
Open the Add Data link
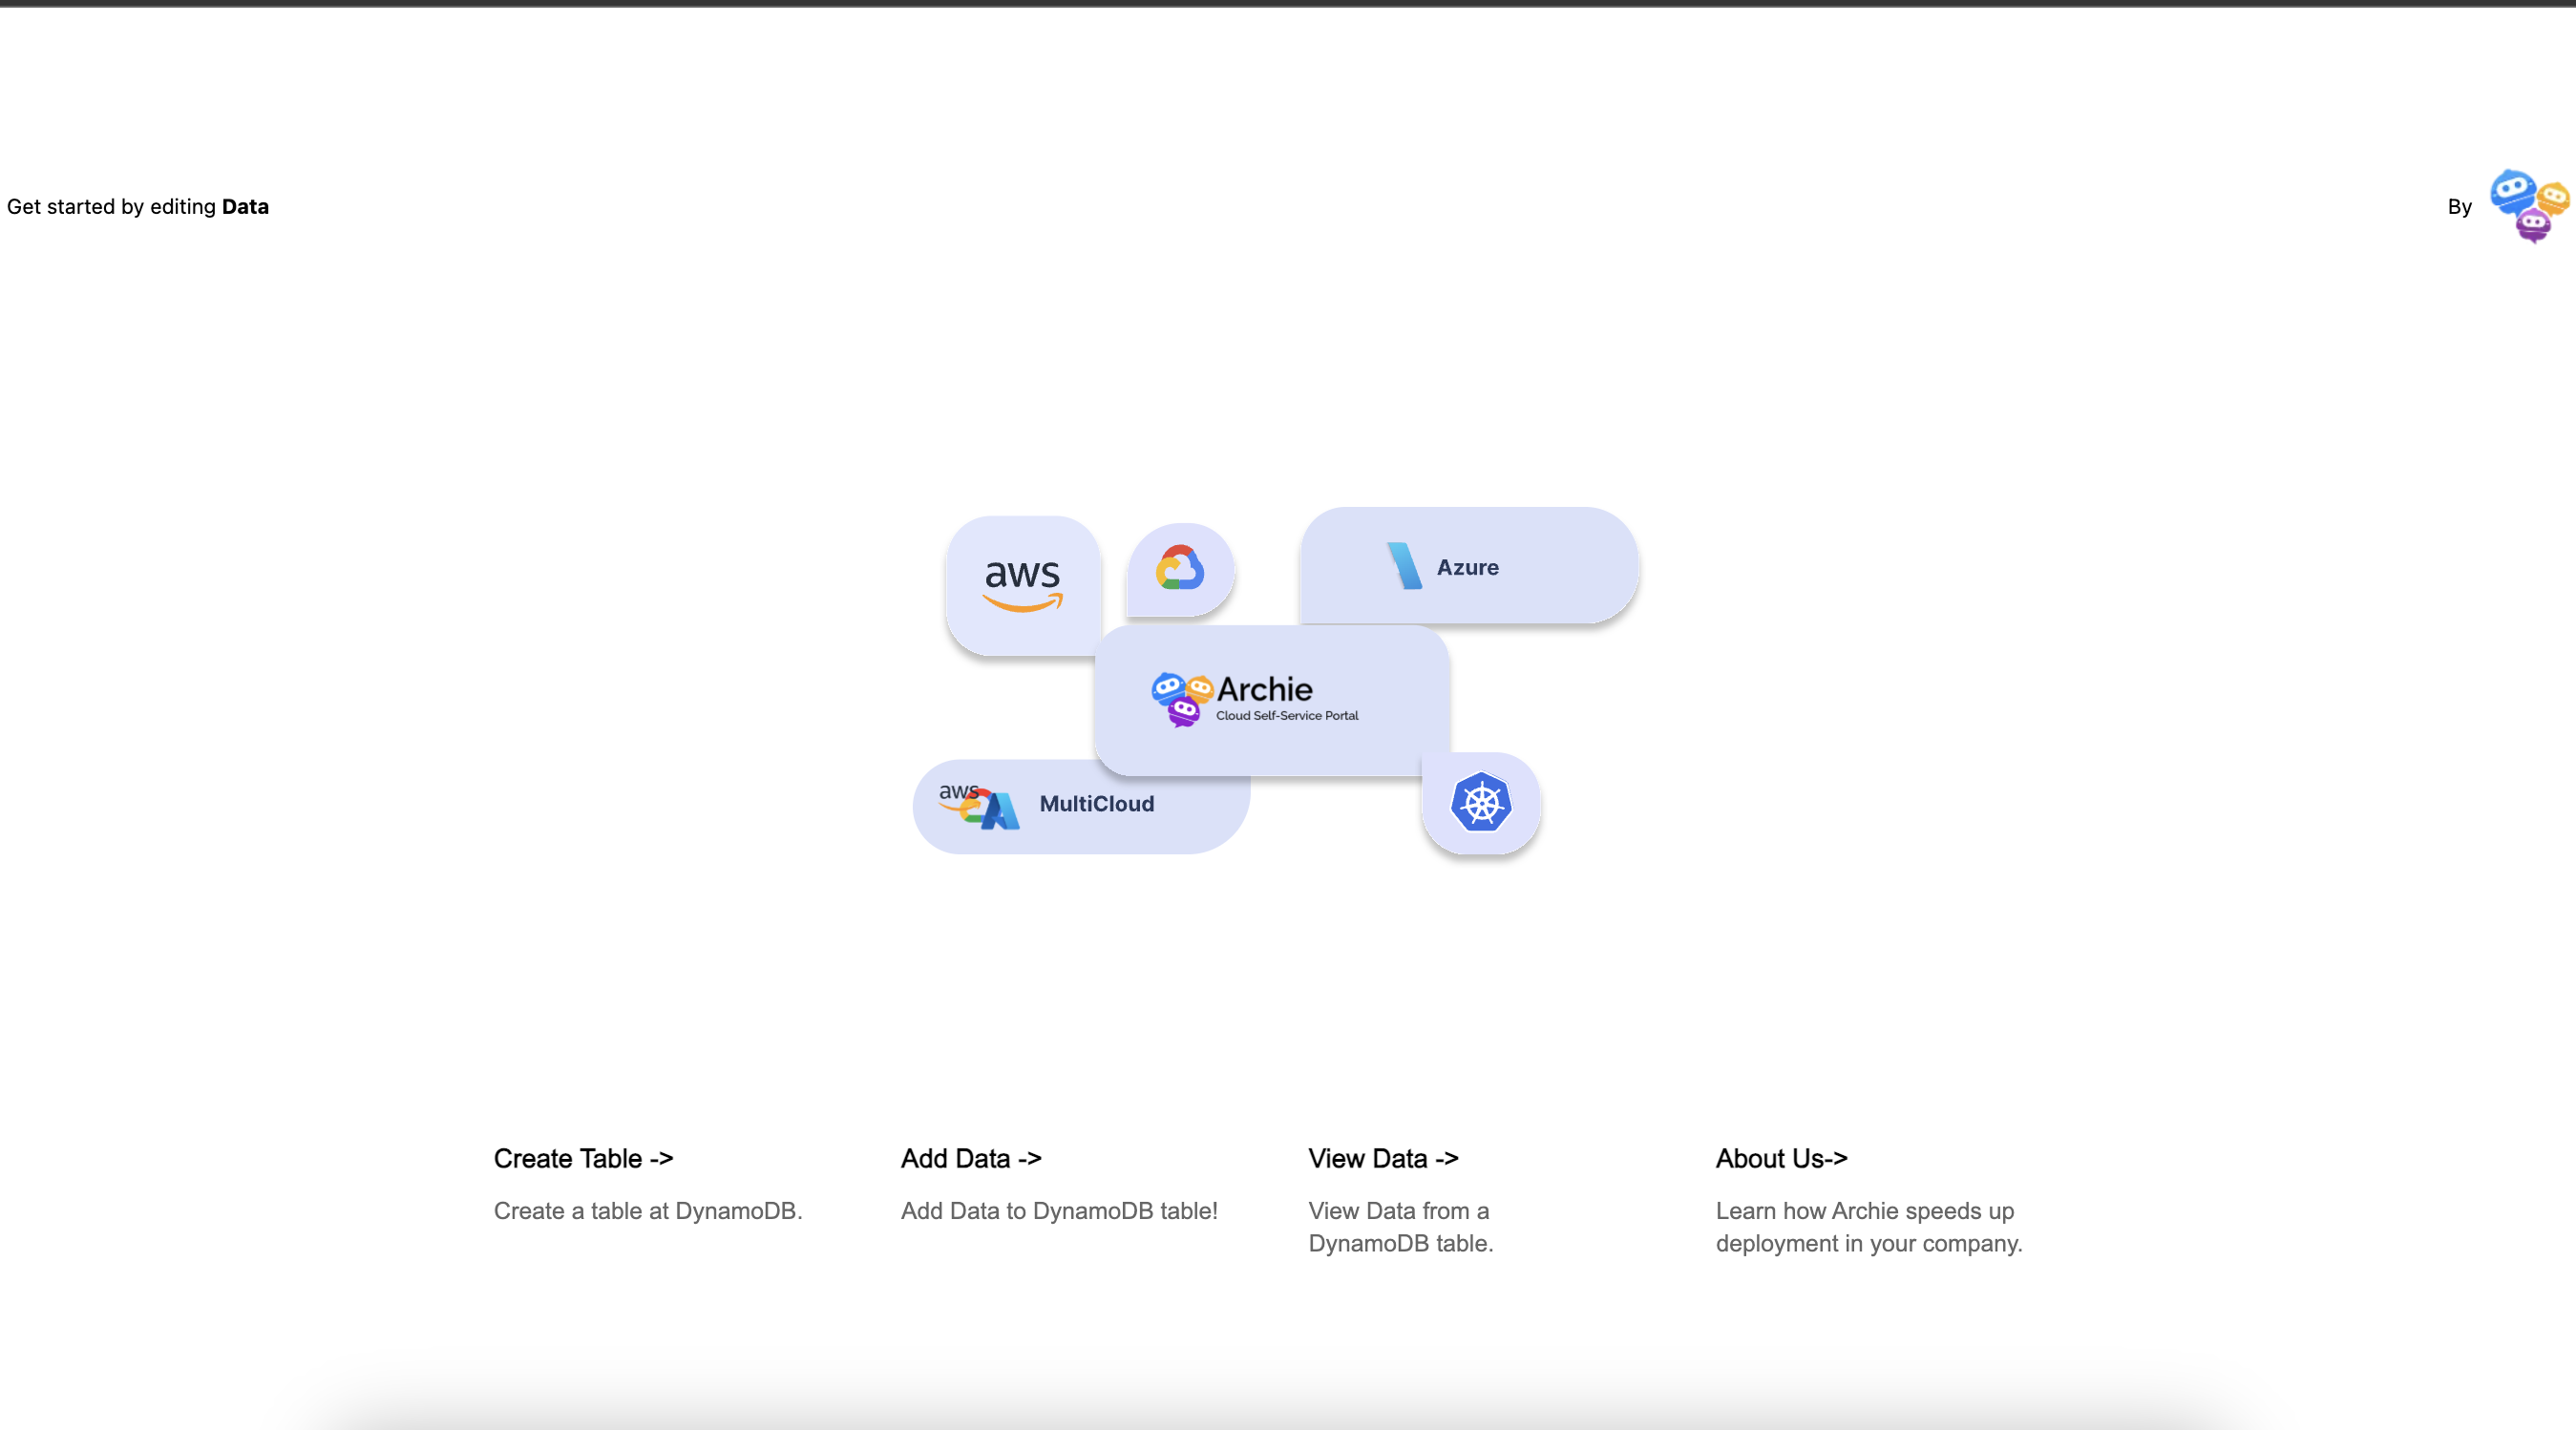(971, 1158)
